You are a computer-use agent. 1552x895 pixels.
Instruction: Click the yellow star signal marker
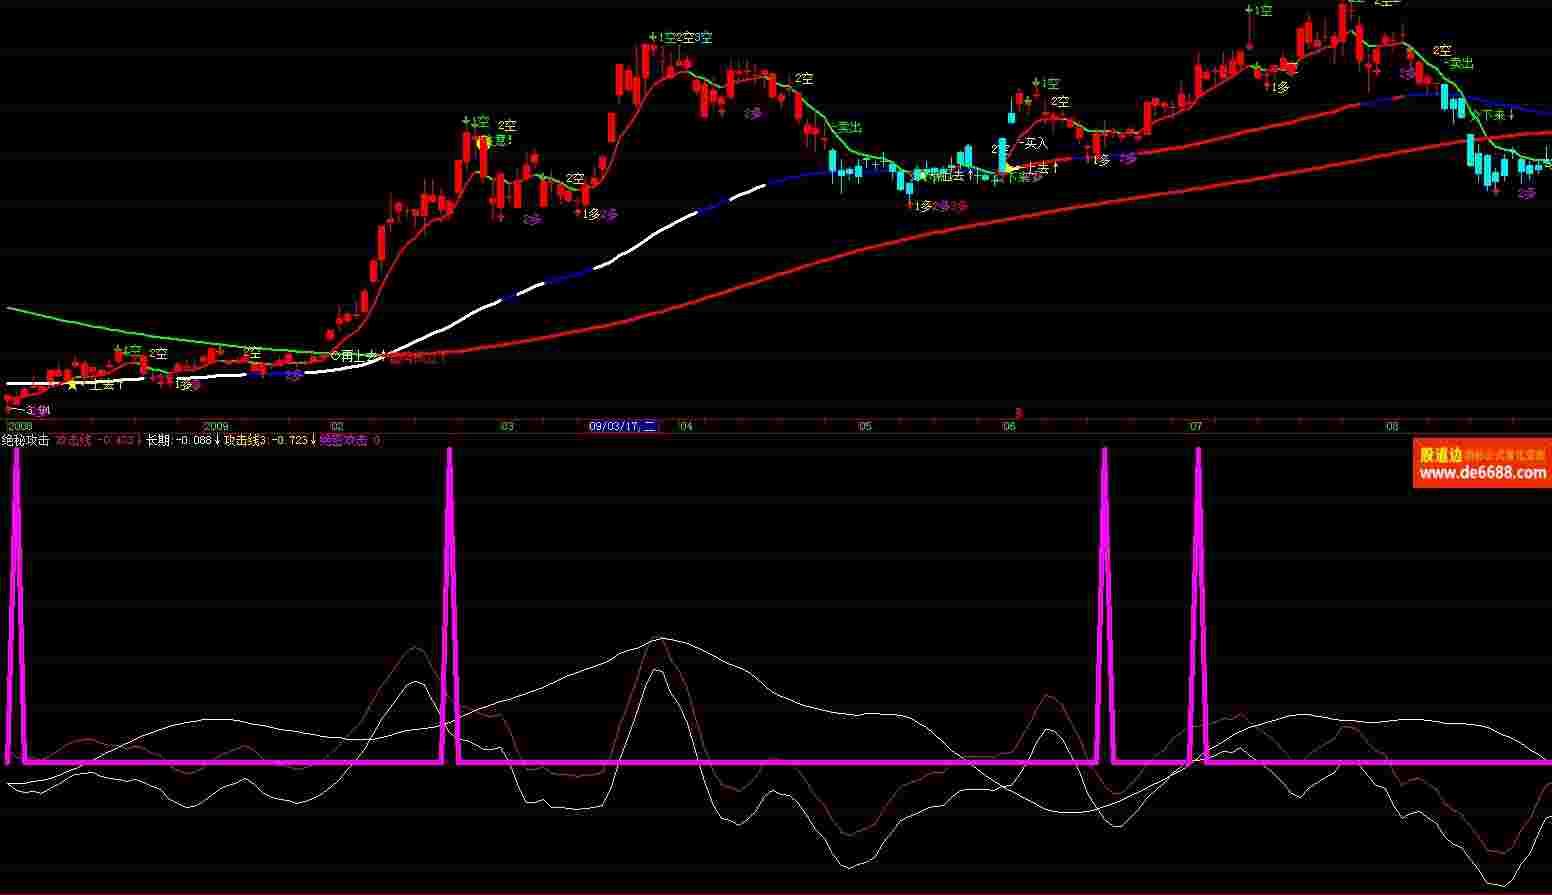click(72, 383)
